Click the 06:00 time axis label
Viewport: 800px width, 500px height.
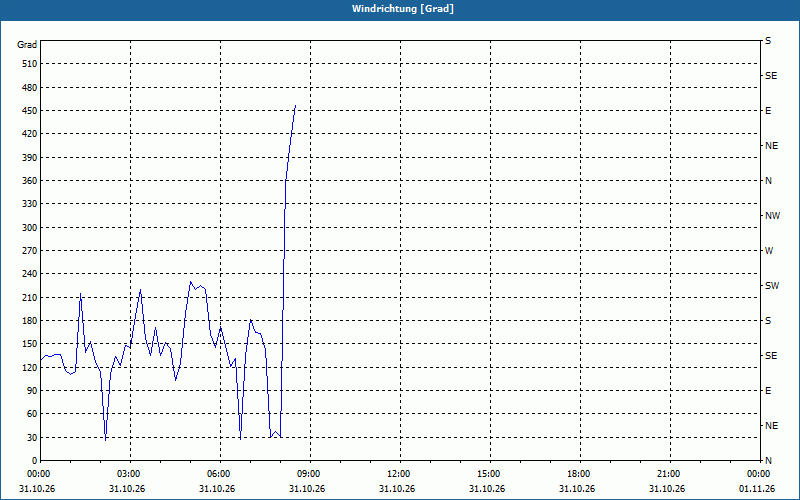(219, 474)
